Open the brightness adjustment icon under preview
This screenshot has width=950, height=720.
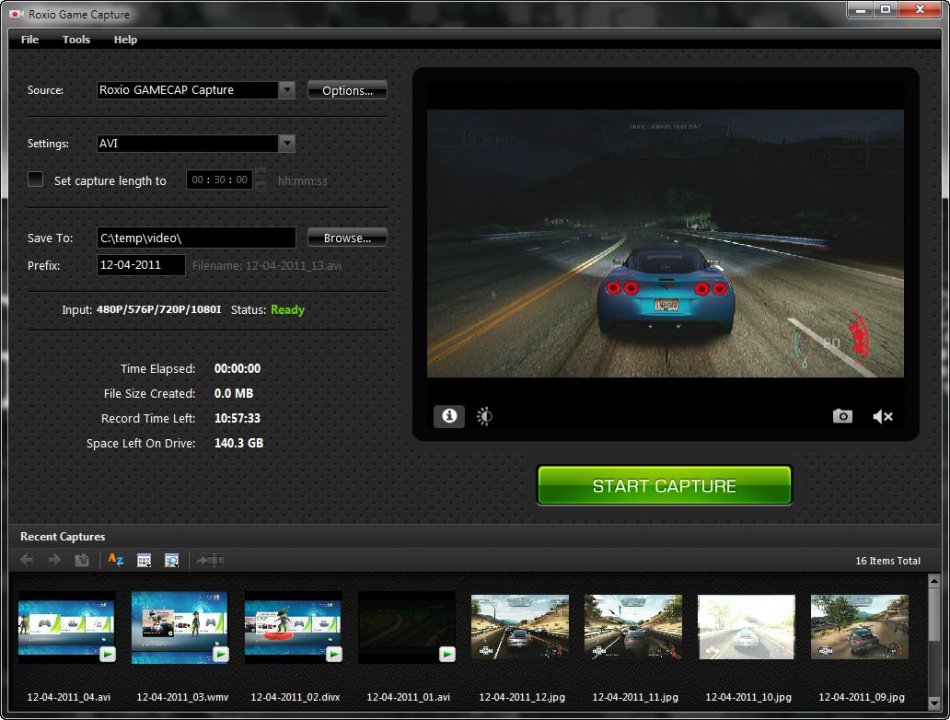tap(485, 416)
